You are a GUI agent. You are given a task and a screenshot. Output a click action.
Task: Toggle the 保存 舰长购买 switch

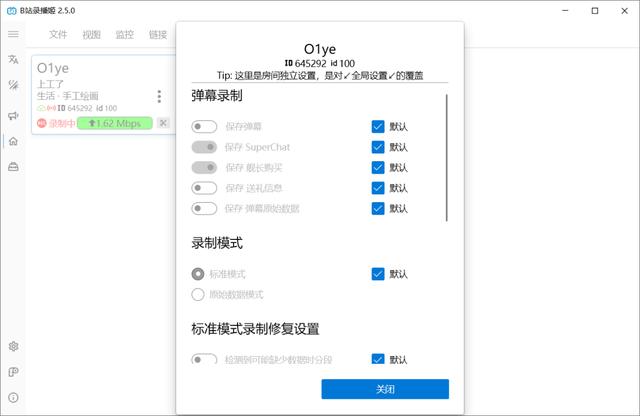(x=204, y=167)
